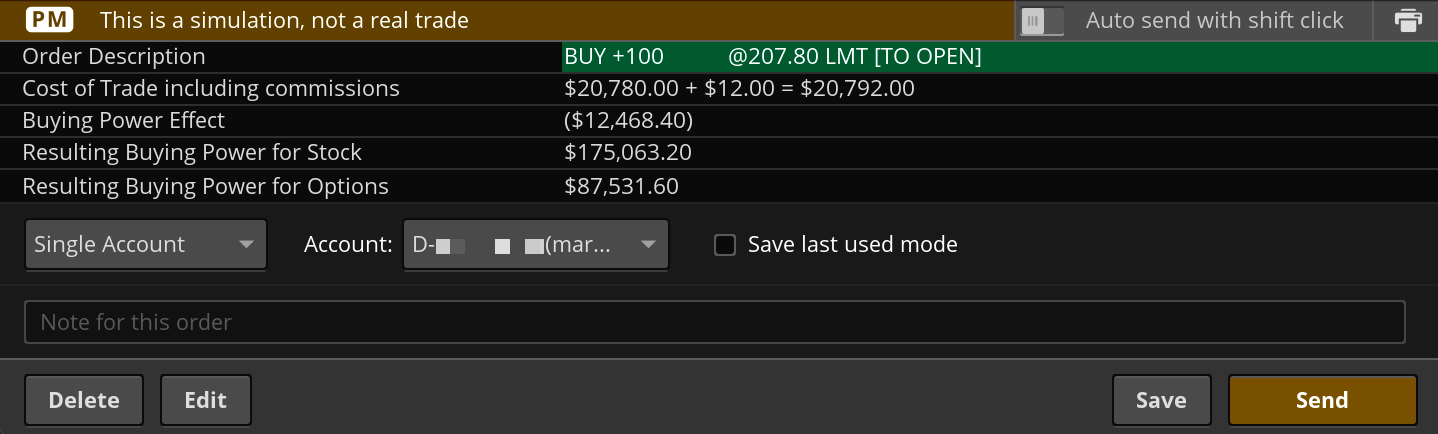
Task: Print the order confirmation
Action: 1408,20
